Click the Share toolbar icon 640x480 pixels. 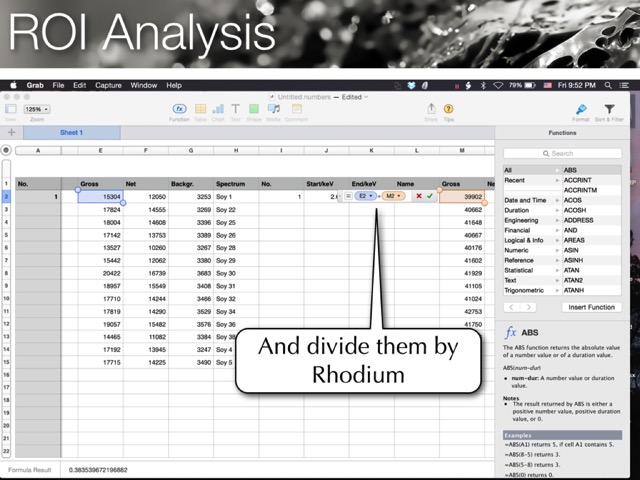431,109
